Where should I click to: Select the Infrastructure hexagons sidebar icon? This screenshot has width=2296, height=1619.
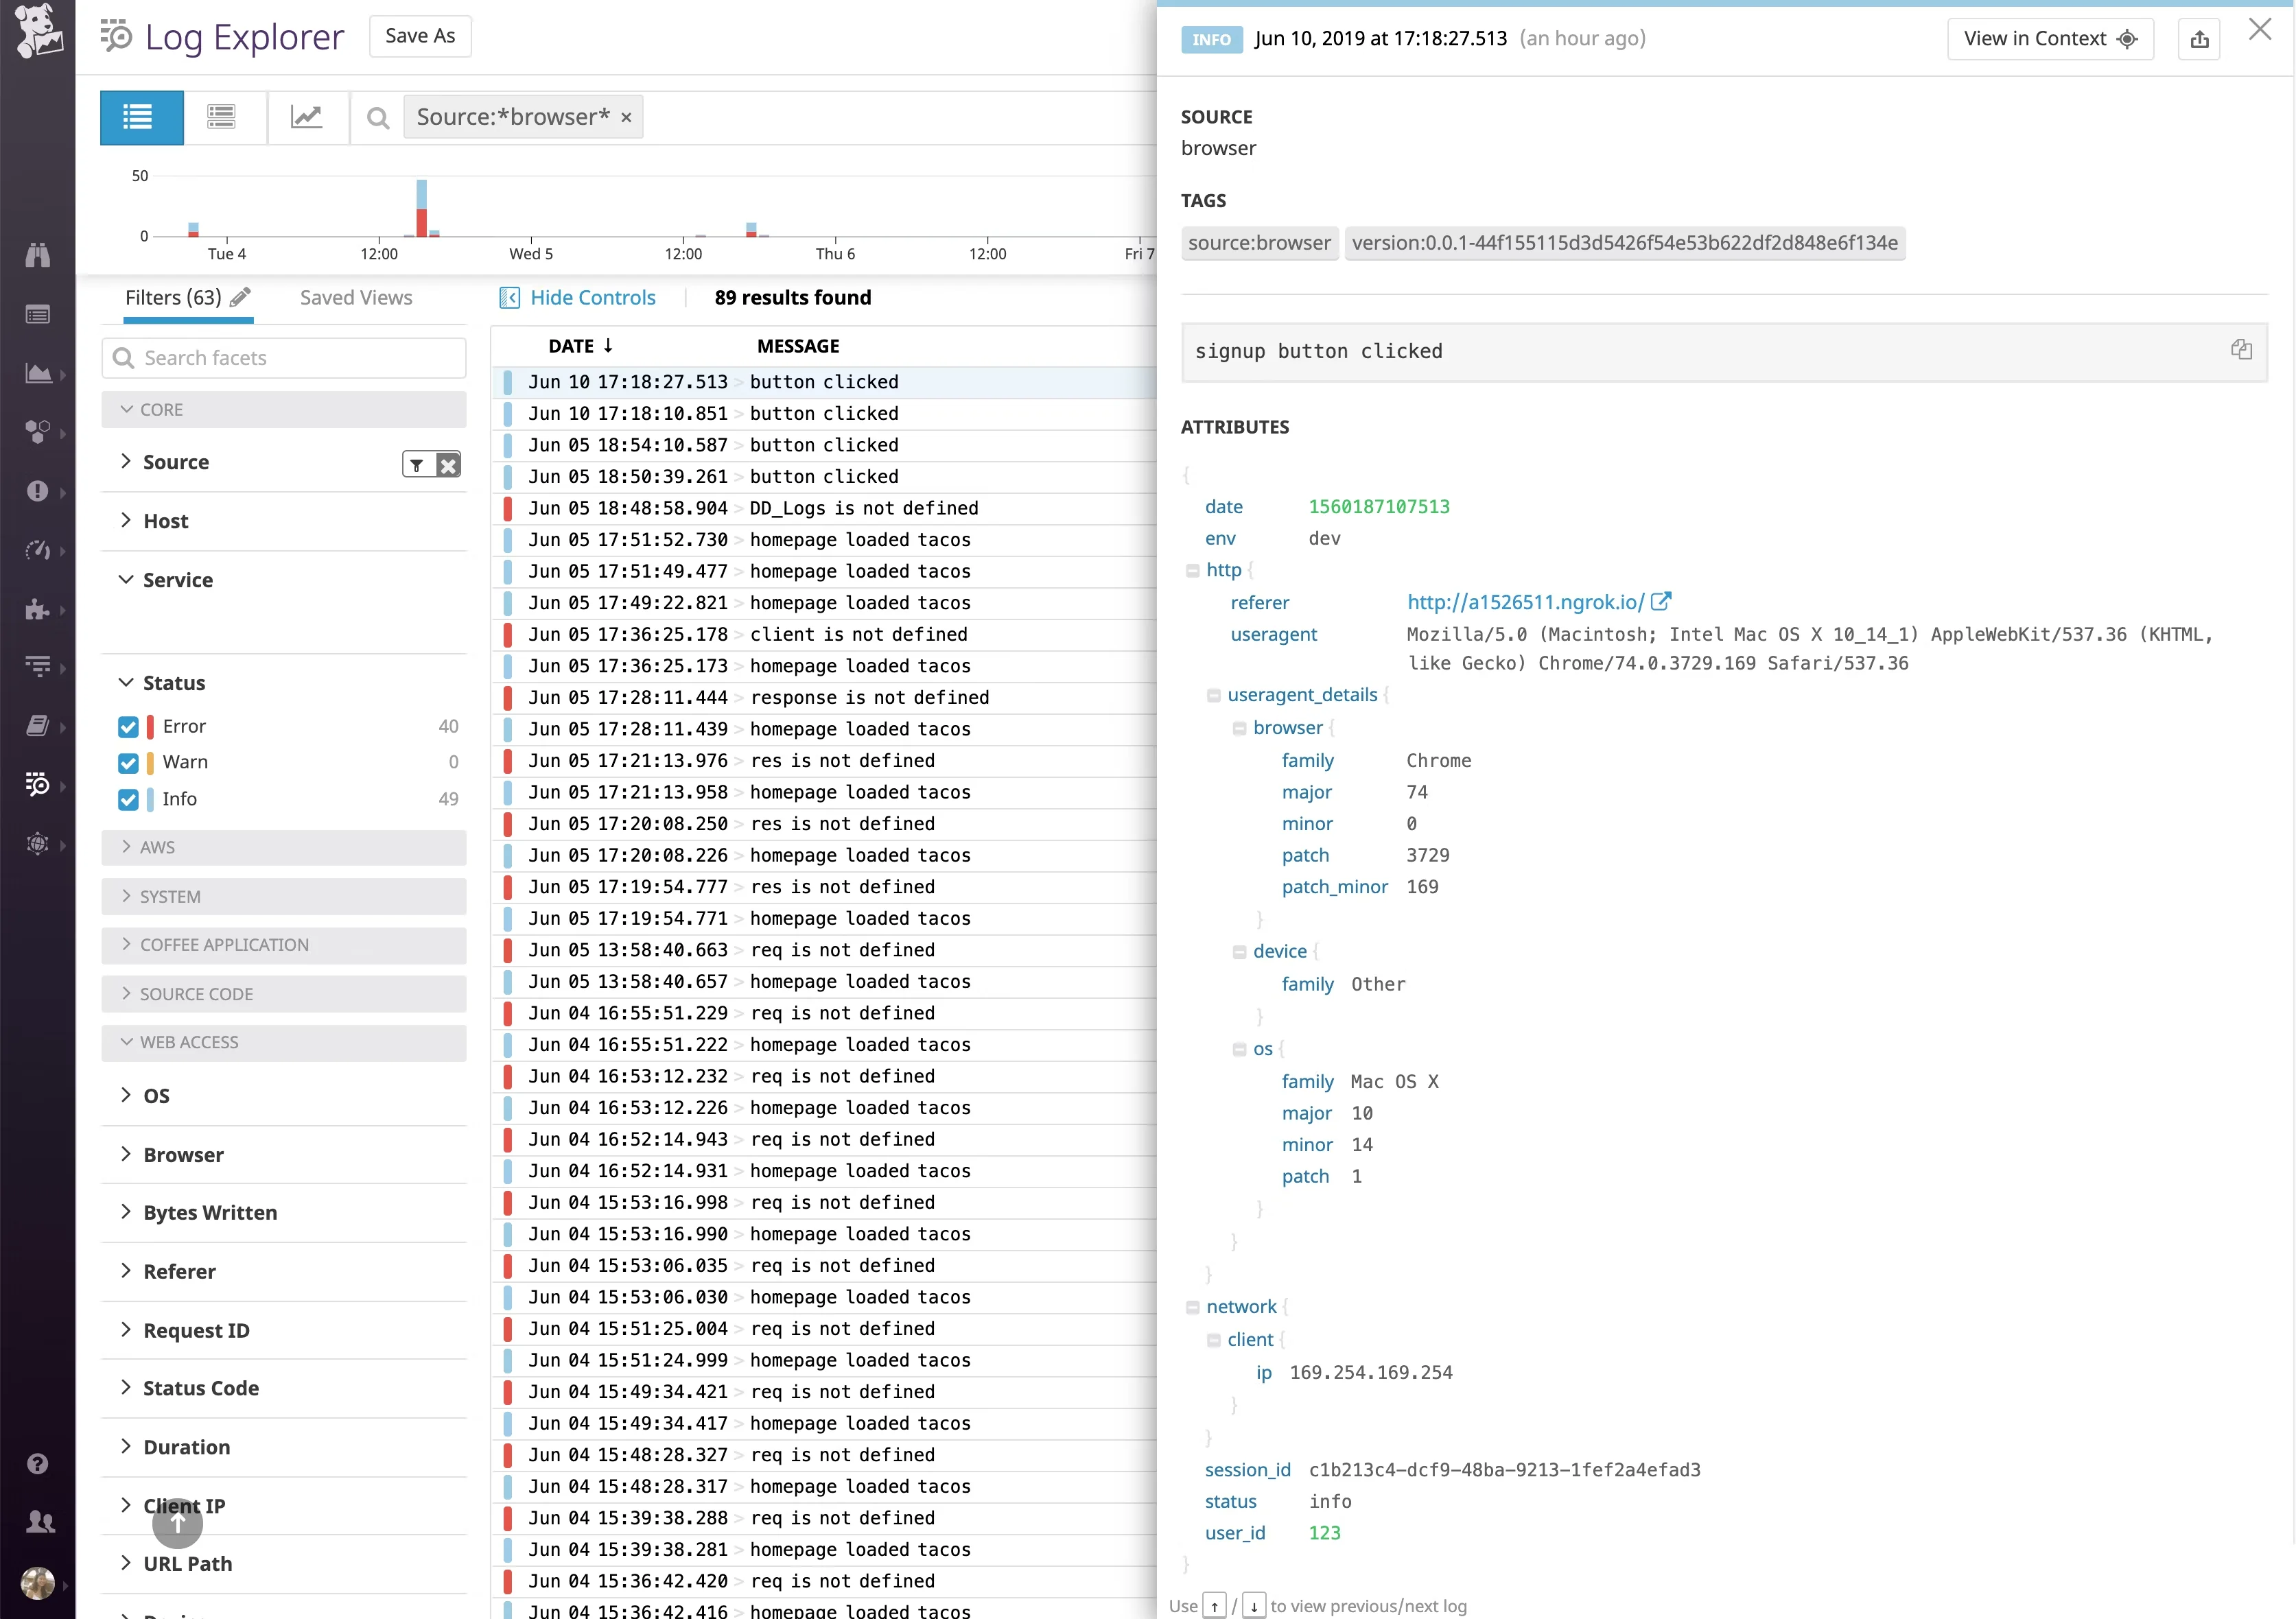[38, 433]
